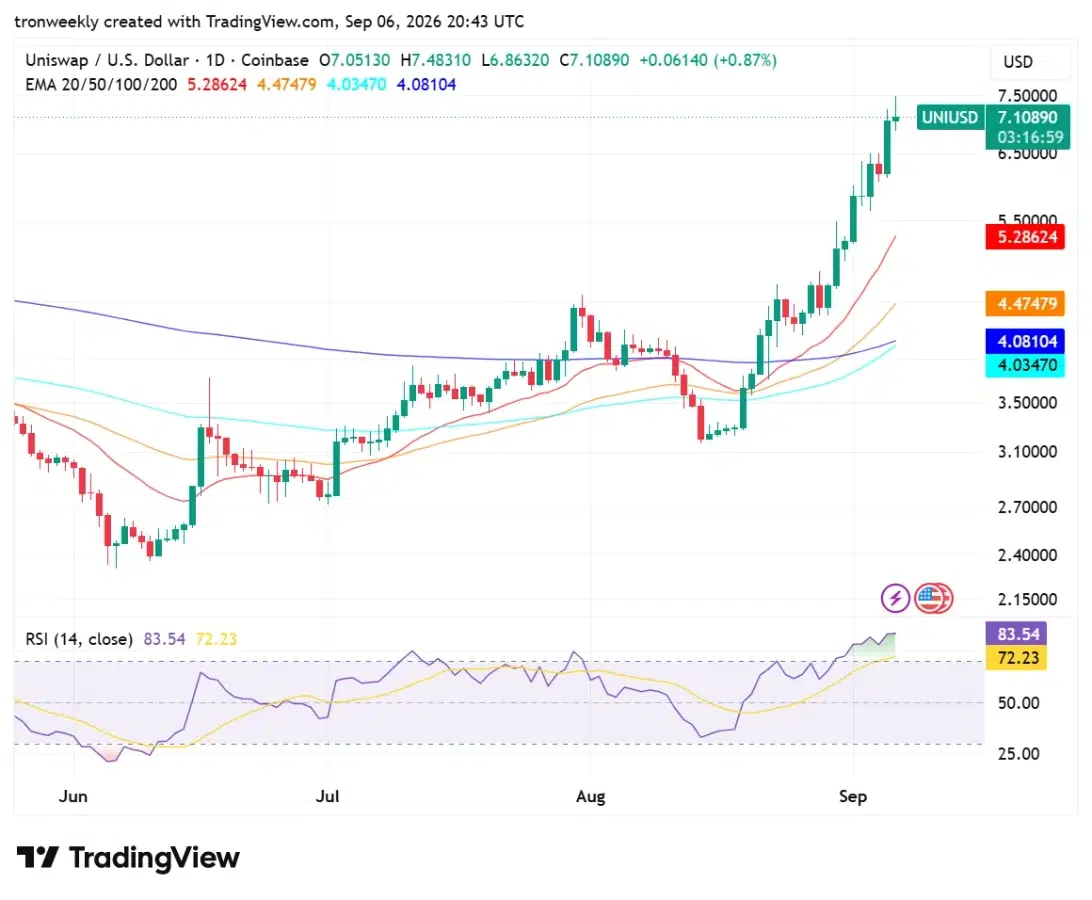Click the low price L6.86320 value
The image size is (1092, 900).
(515, 61)
